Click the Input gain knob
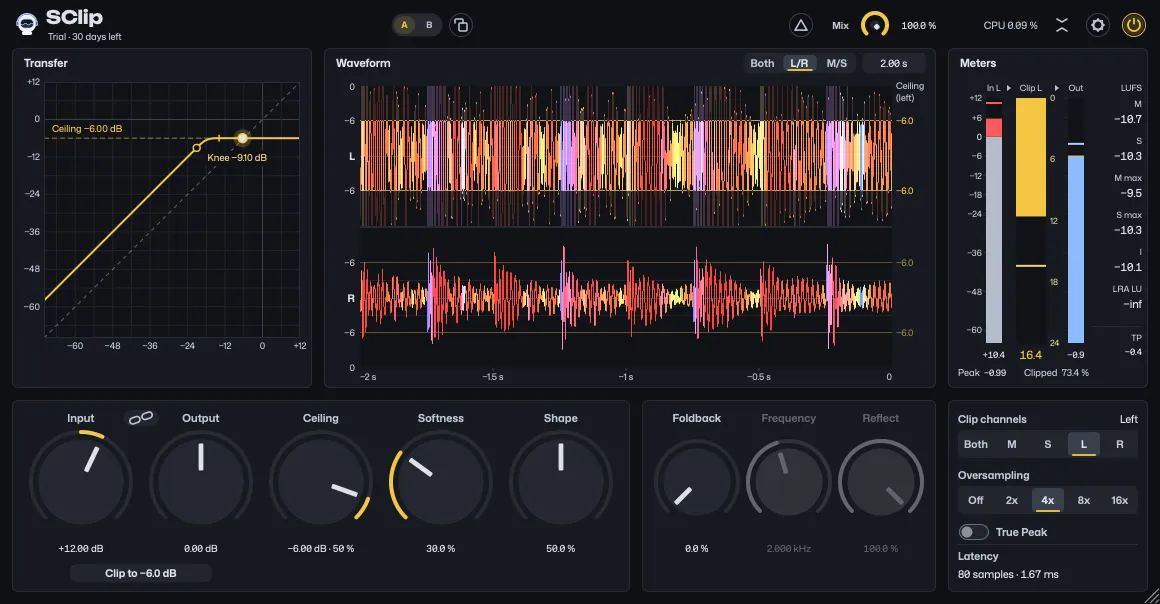Screen dimensions: 1160x604 click(x=81, y=482)
